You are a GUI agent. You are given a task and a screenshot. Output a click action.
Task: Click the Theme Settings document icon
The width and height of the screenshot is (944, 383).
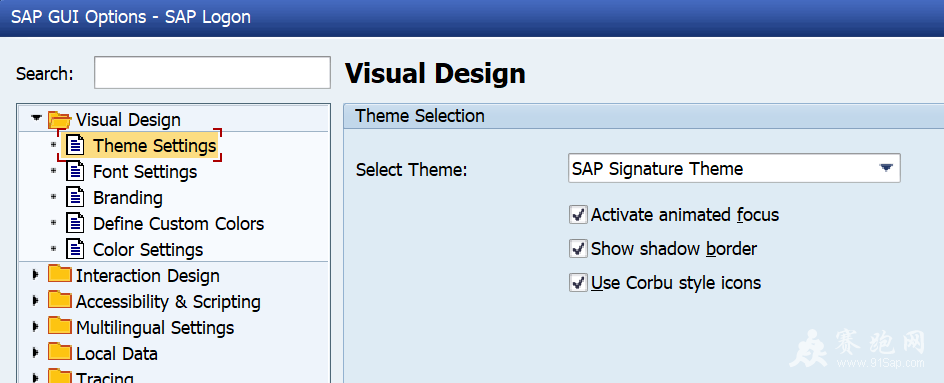tap(75, 145)
